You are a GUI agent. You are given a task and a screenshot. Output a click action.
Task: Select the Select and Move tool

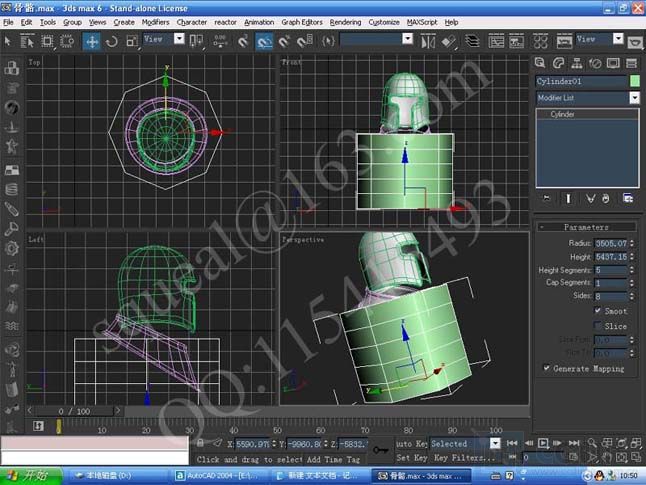91,41
